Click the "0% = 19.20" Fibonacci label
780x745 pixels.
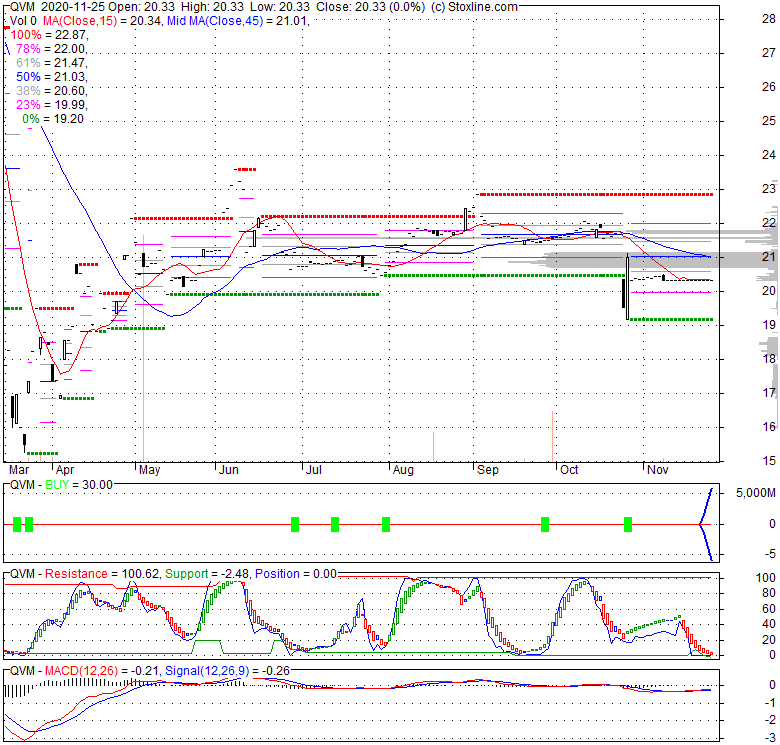pyautogui.click(x=53, y=119)
